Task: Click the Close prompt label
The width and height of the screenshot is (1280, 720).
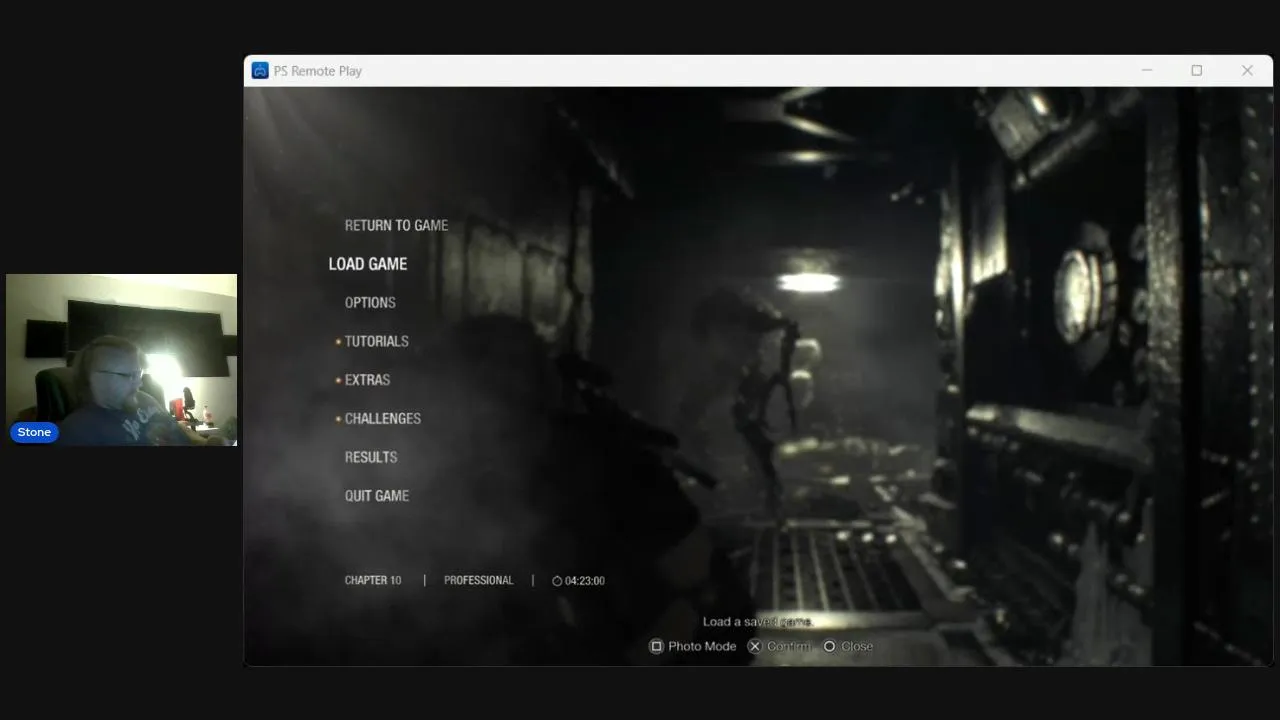Action: [857, 646]
